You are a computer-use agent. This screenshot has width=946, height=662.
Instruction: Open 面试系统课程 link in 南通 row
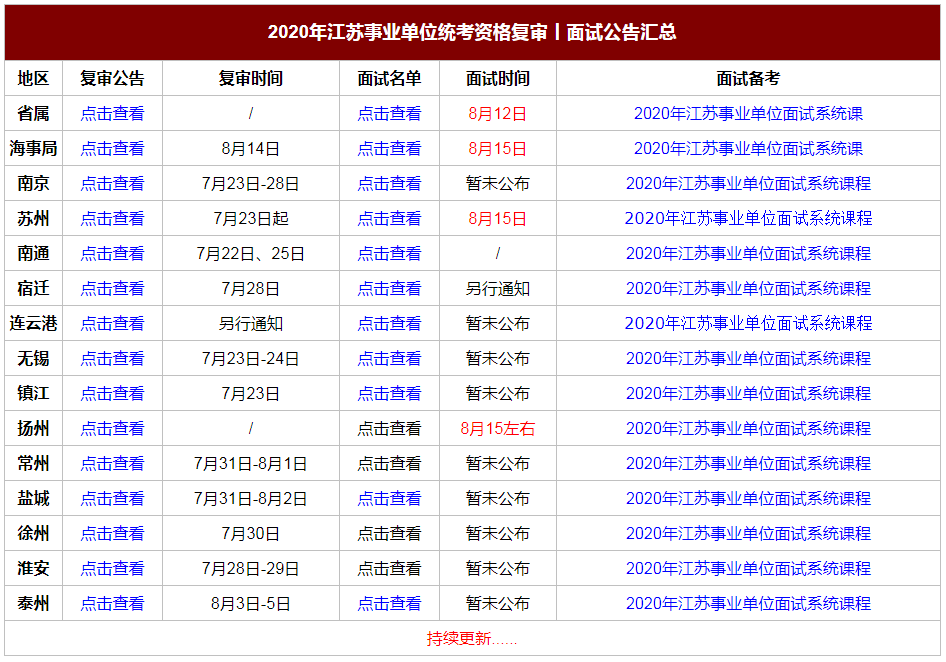748,253
